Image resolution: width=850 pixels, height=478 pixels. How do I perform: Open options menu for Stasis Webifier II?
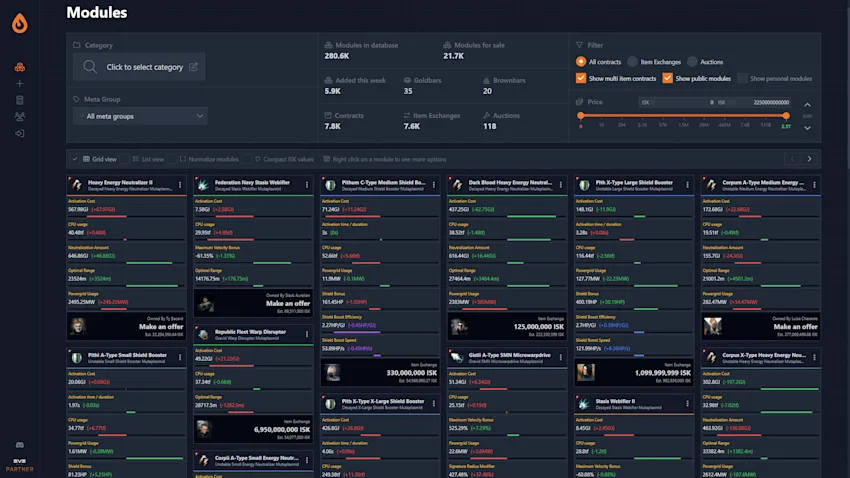[x=687, y=404]
